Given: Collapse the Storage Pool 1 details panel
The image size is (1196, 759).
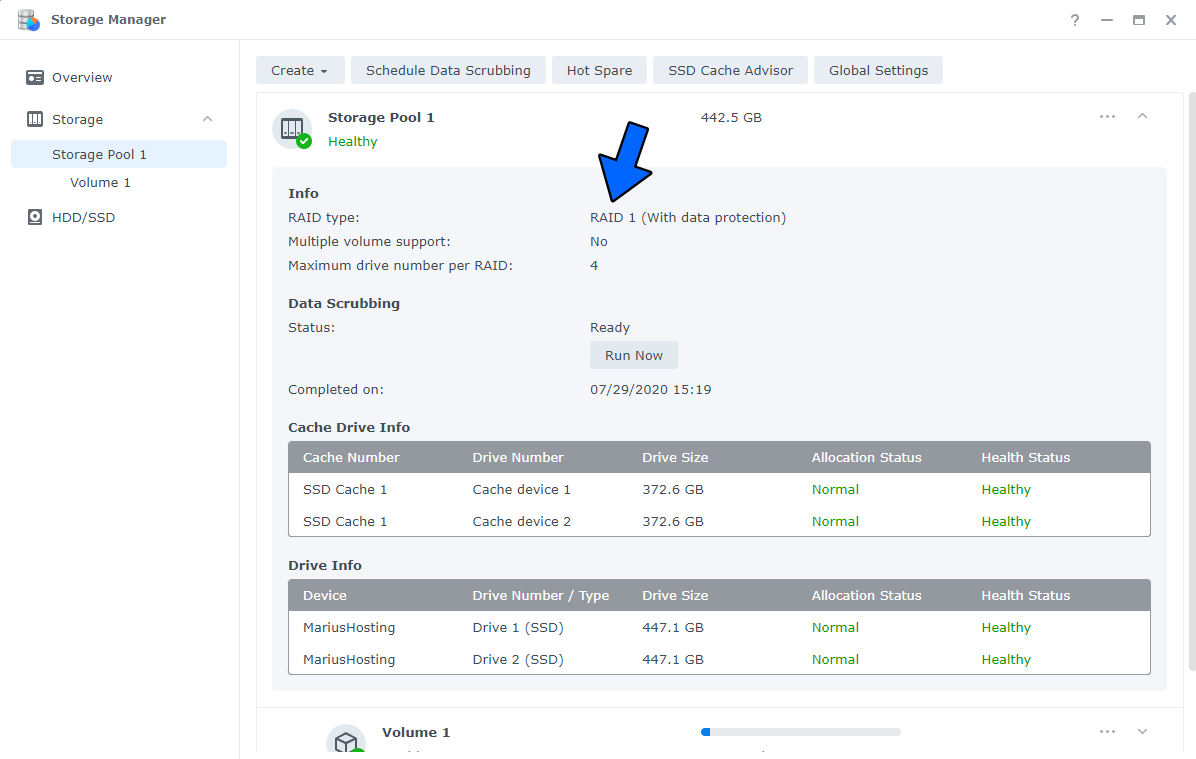Looking at the screenshot, I should (x=1143, y=116).
